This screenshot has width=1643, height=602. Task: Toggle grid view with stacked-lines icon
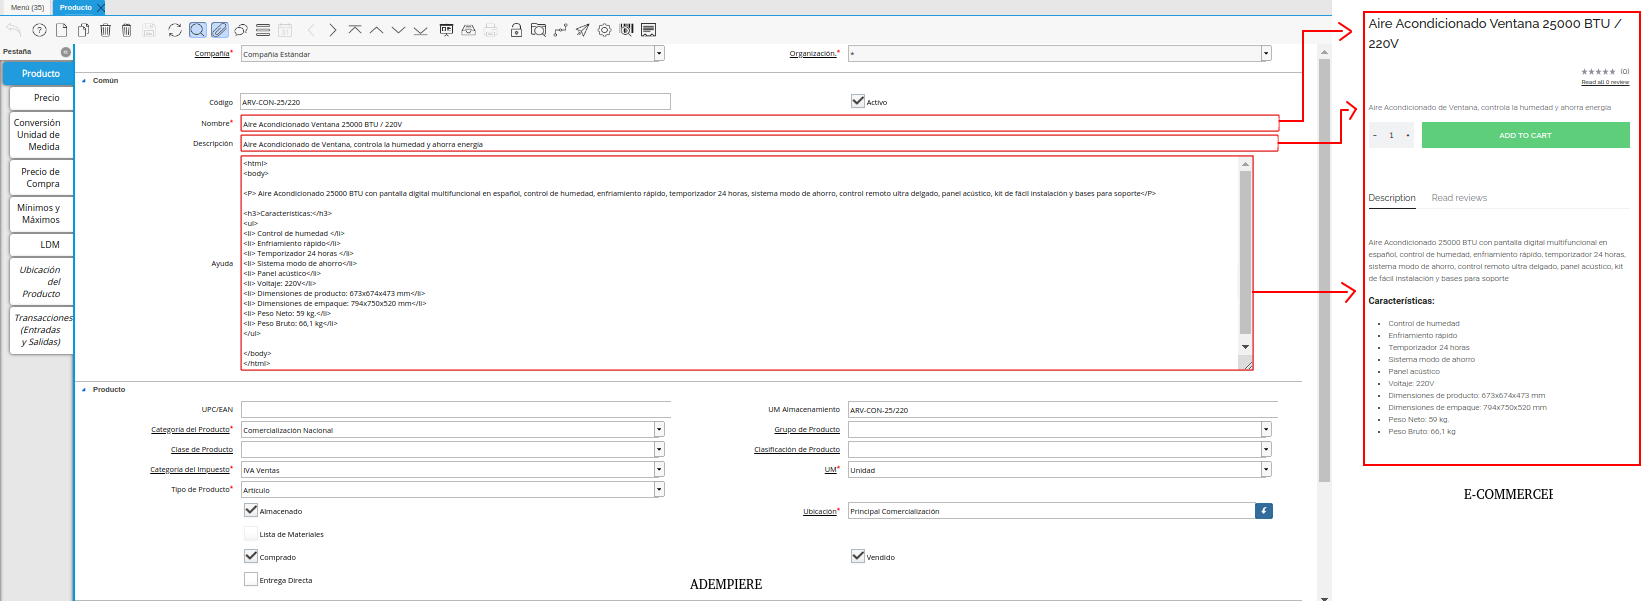263,30
